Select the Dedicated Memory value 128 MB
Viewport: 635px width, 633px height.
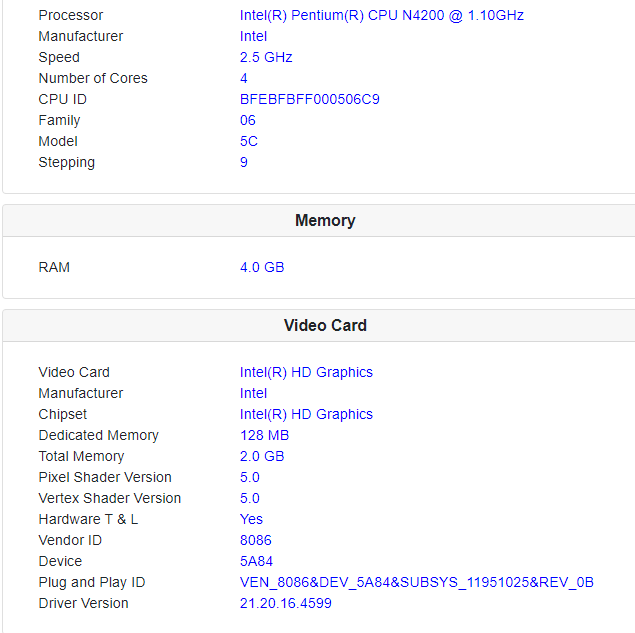tap(264, 435)
